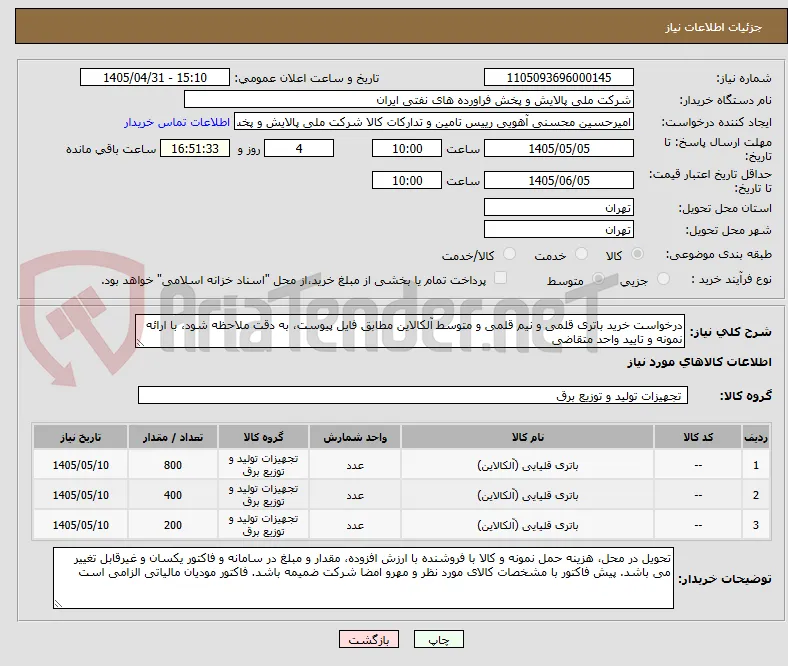Screen dimensions: 788x666
Task: Click the buyer notes text area
Action: [363, 578]
